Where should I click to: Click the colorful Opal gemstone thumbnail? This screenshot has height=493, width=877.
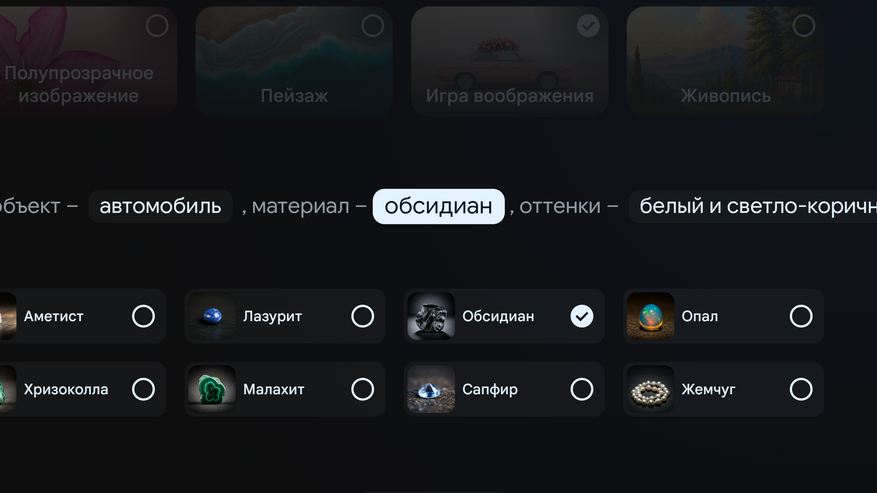650,316
